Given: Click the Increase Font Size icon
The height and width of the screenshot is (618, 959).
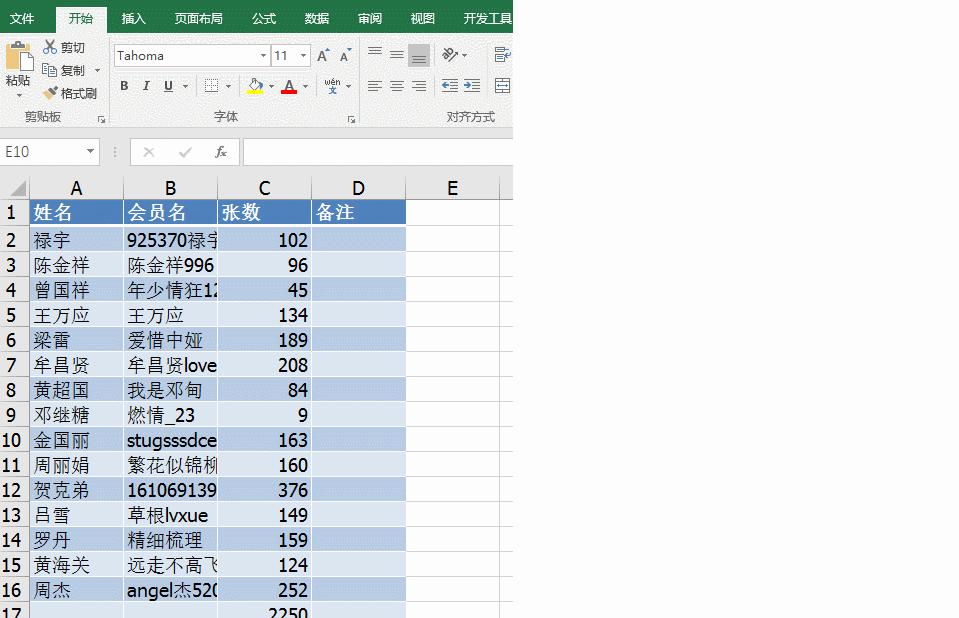Looking at the screenshot, I should tap(324, 53).
